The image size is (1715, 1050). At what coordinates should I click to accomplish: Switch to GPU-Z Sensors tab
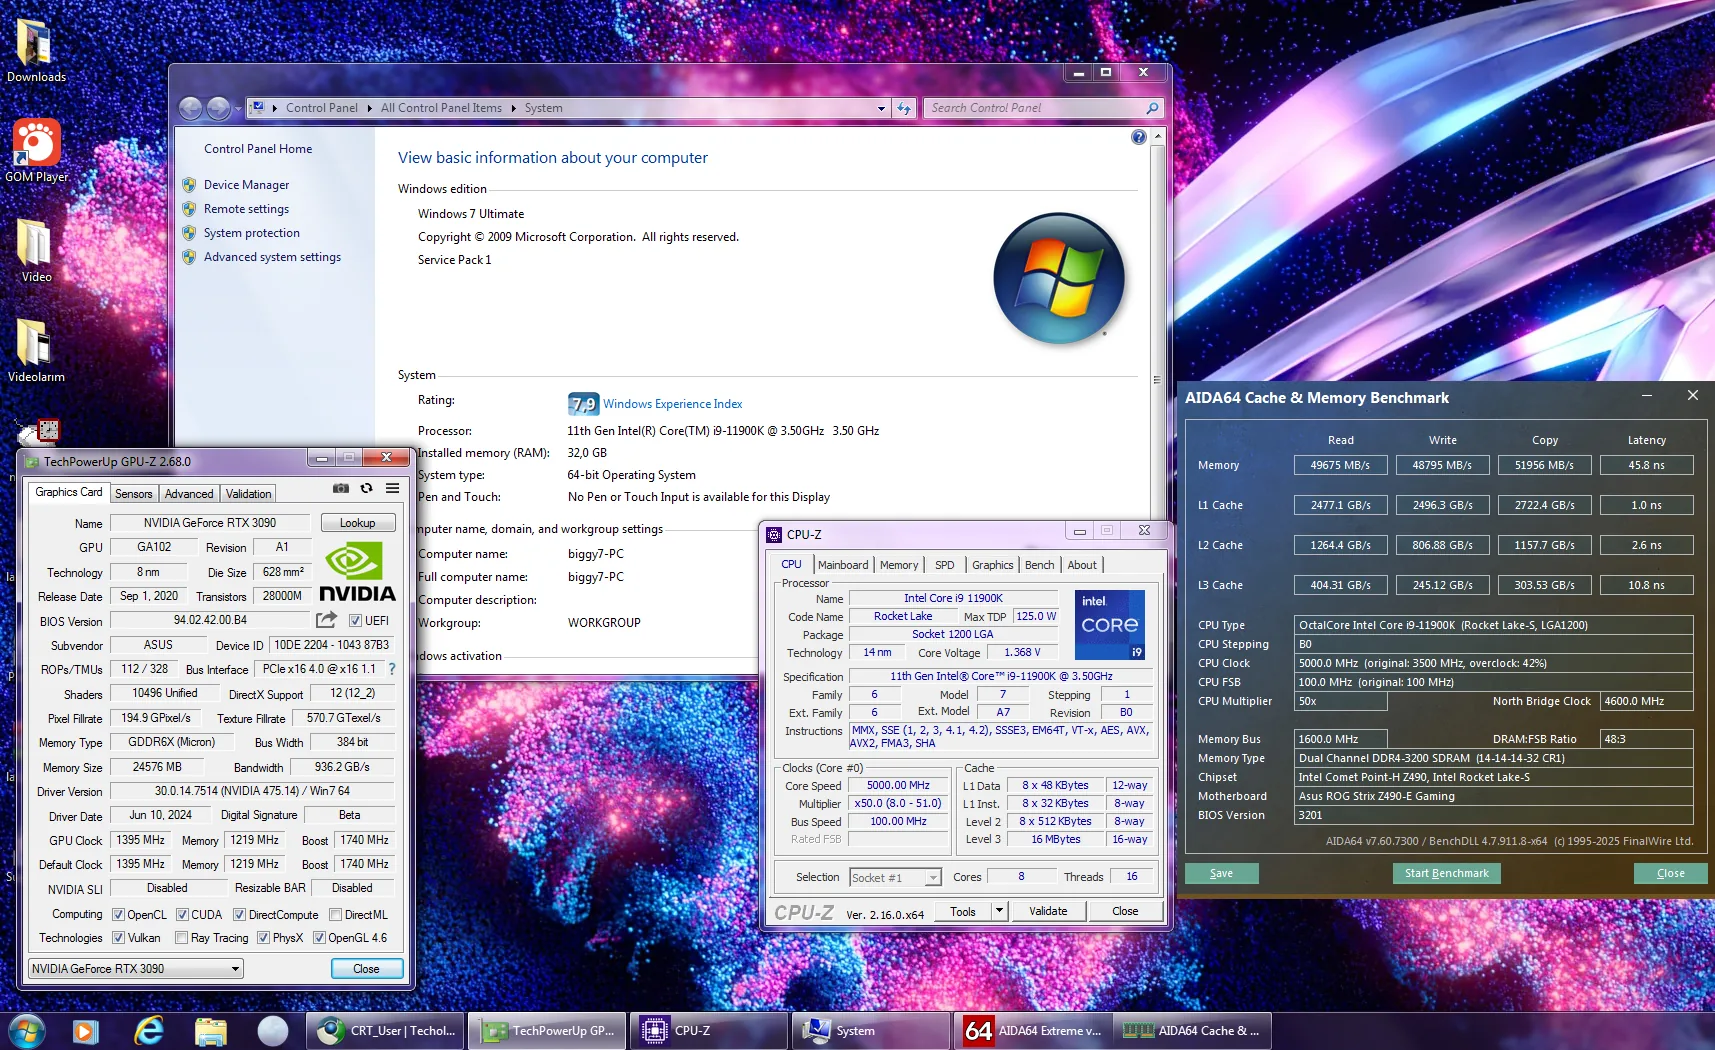click(x=133, y=494)
